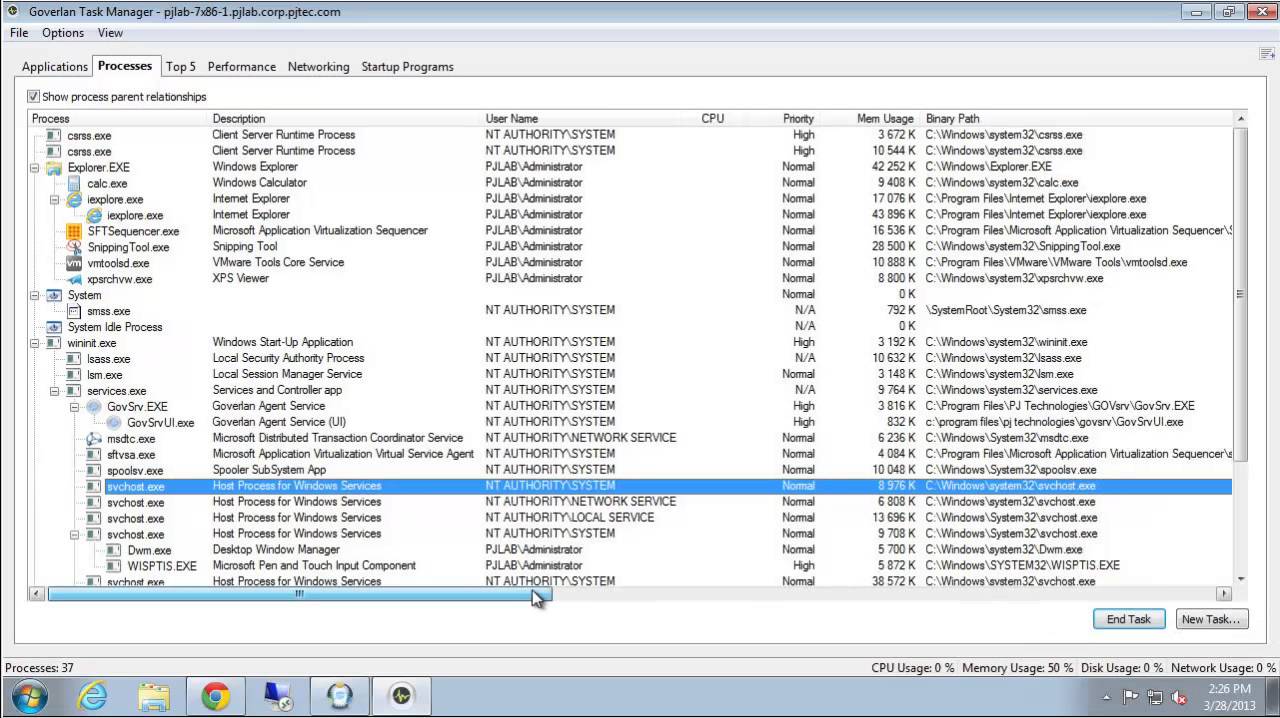Screen dimensions: 1280x718
Task: Show hidden tray icons arrow
Action: coord(1106,697)
